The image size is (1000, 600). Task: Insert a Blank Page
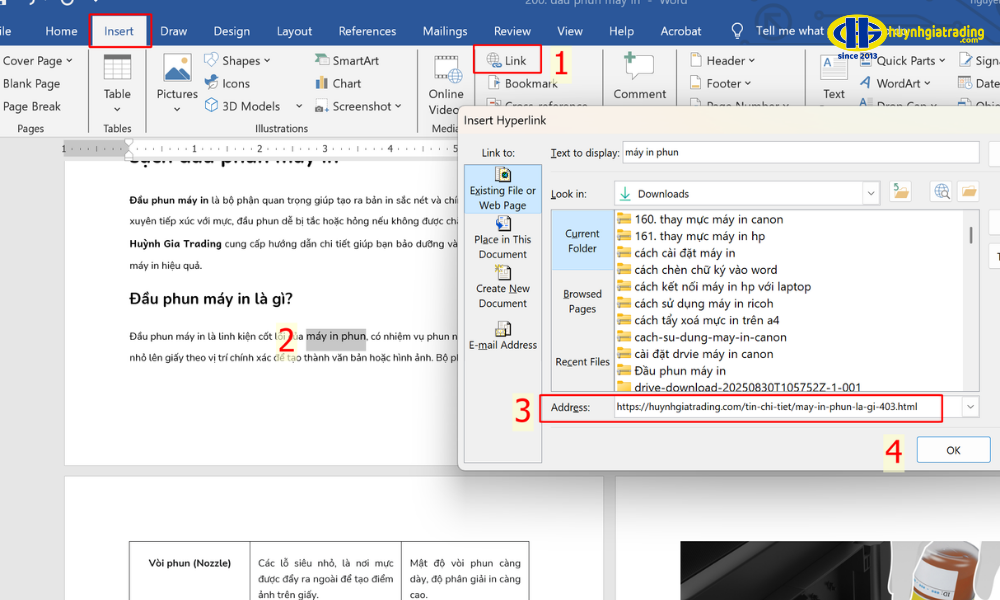click(x=31, y=84)
